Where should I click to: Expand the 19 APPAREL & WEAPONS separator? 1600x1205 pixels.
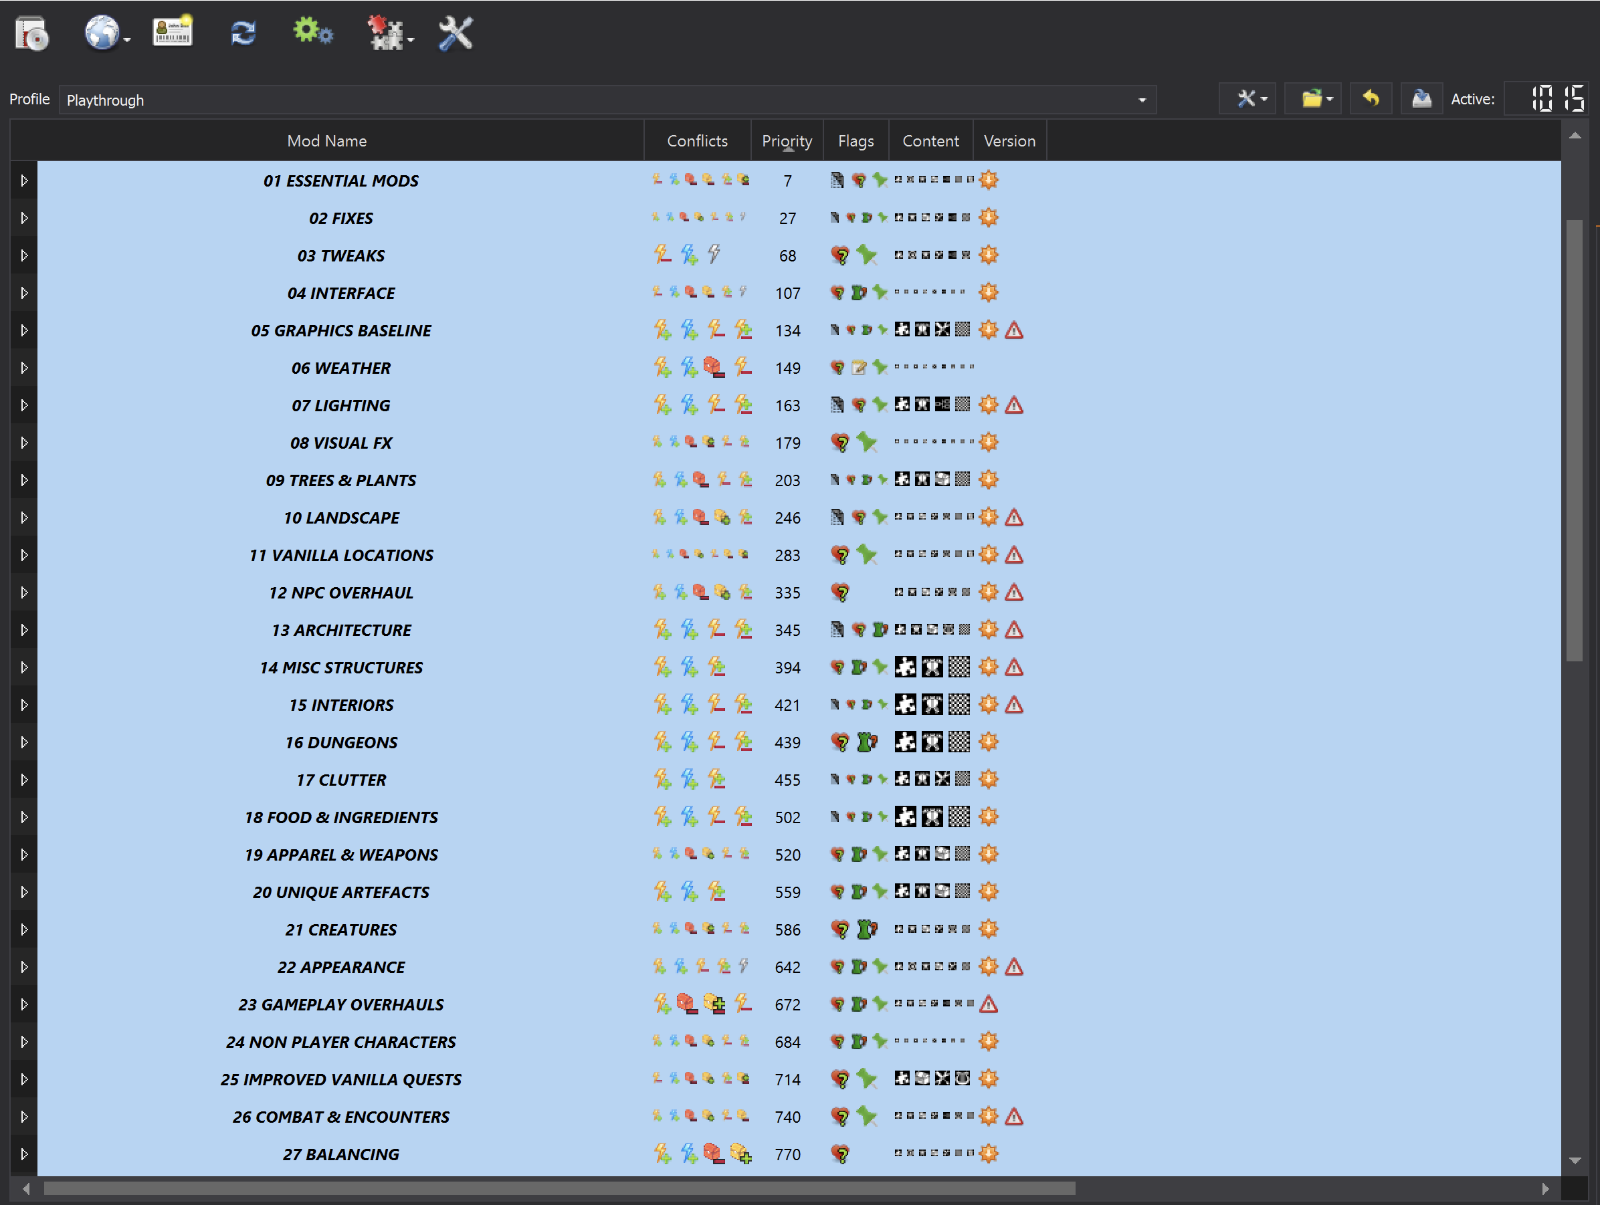point(24,855)
